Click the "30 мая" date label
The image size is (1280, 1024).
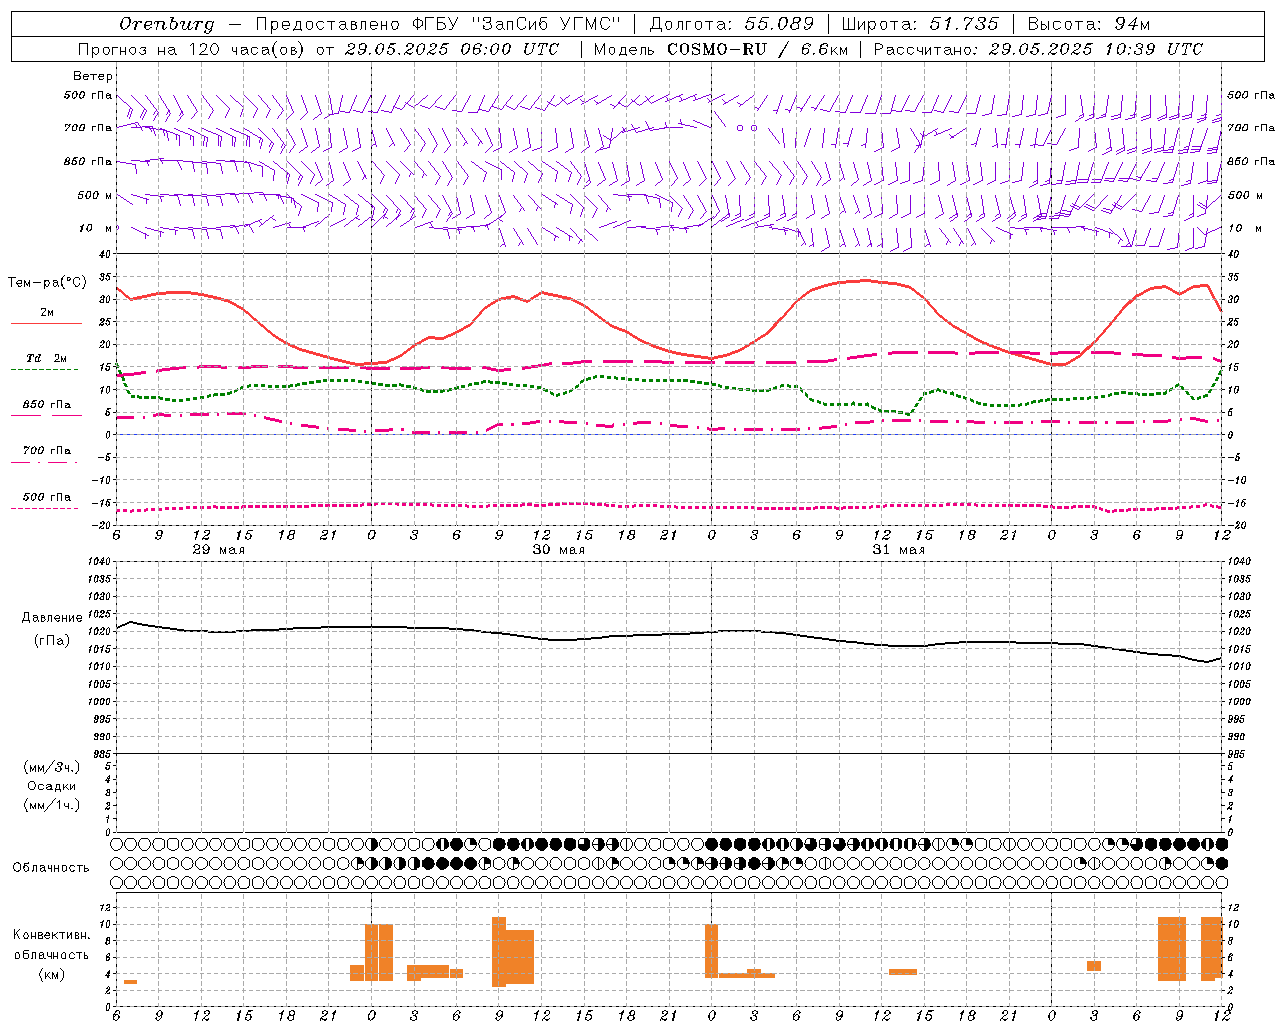[559, 550]
